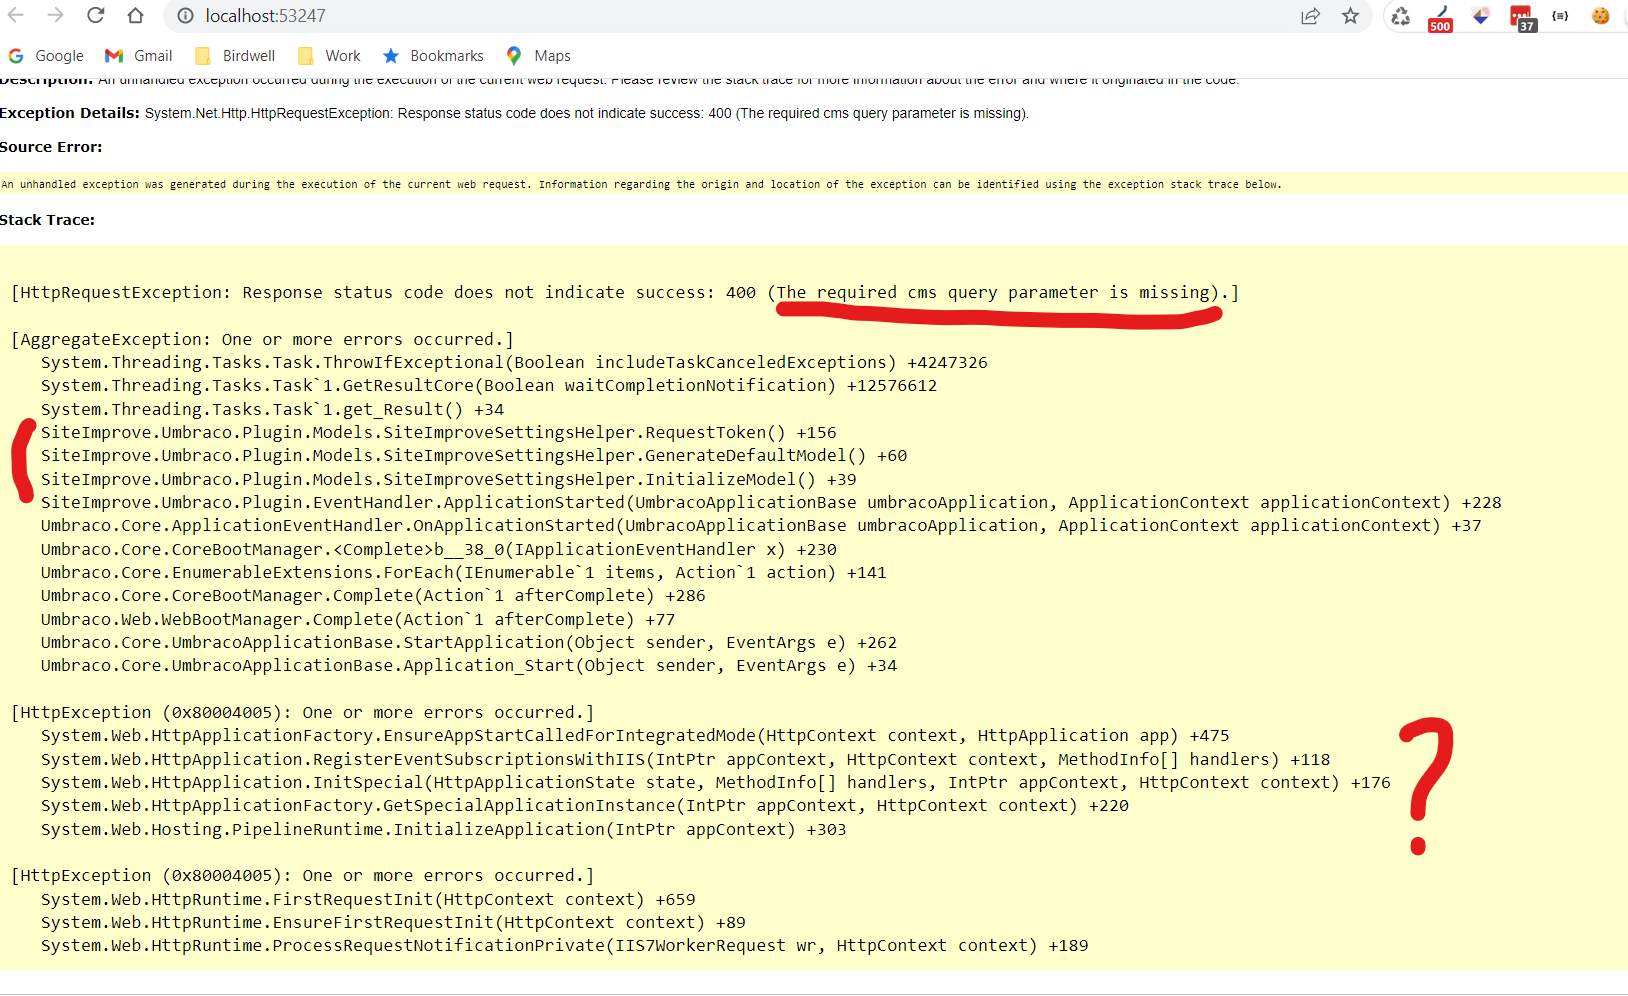The width and height of the screenshot is (1628, 996).
Task: Click the SiteImprove EventHandler.ApplicationStarted line
Action: pos(771,502)
